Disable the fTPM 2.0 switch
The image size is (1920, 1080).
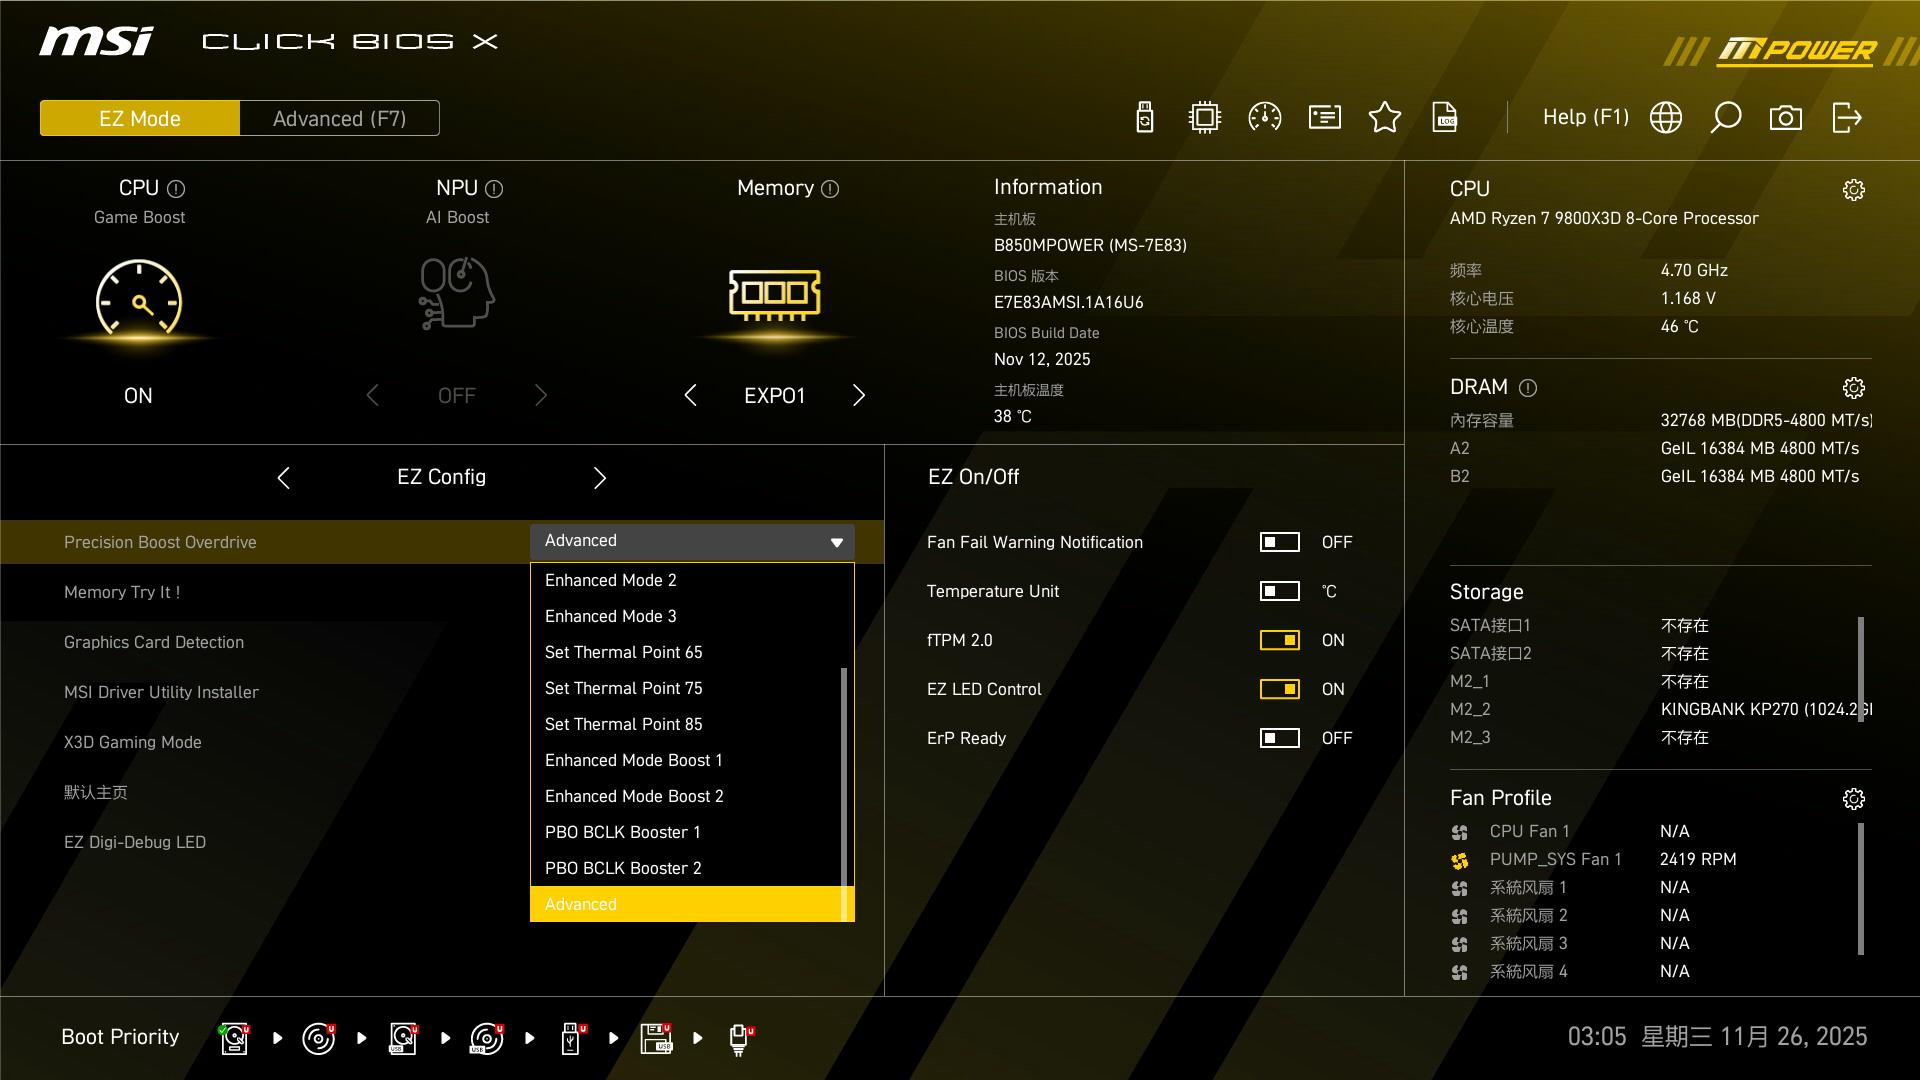(1279, 640)
